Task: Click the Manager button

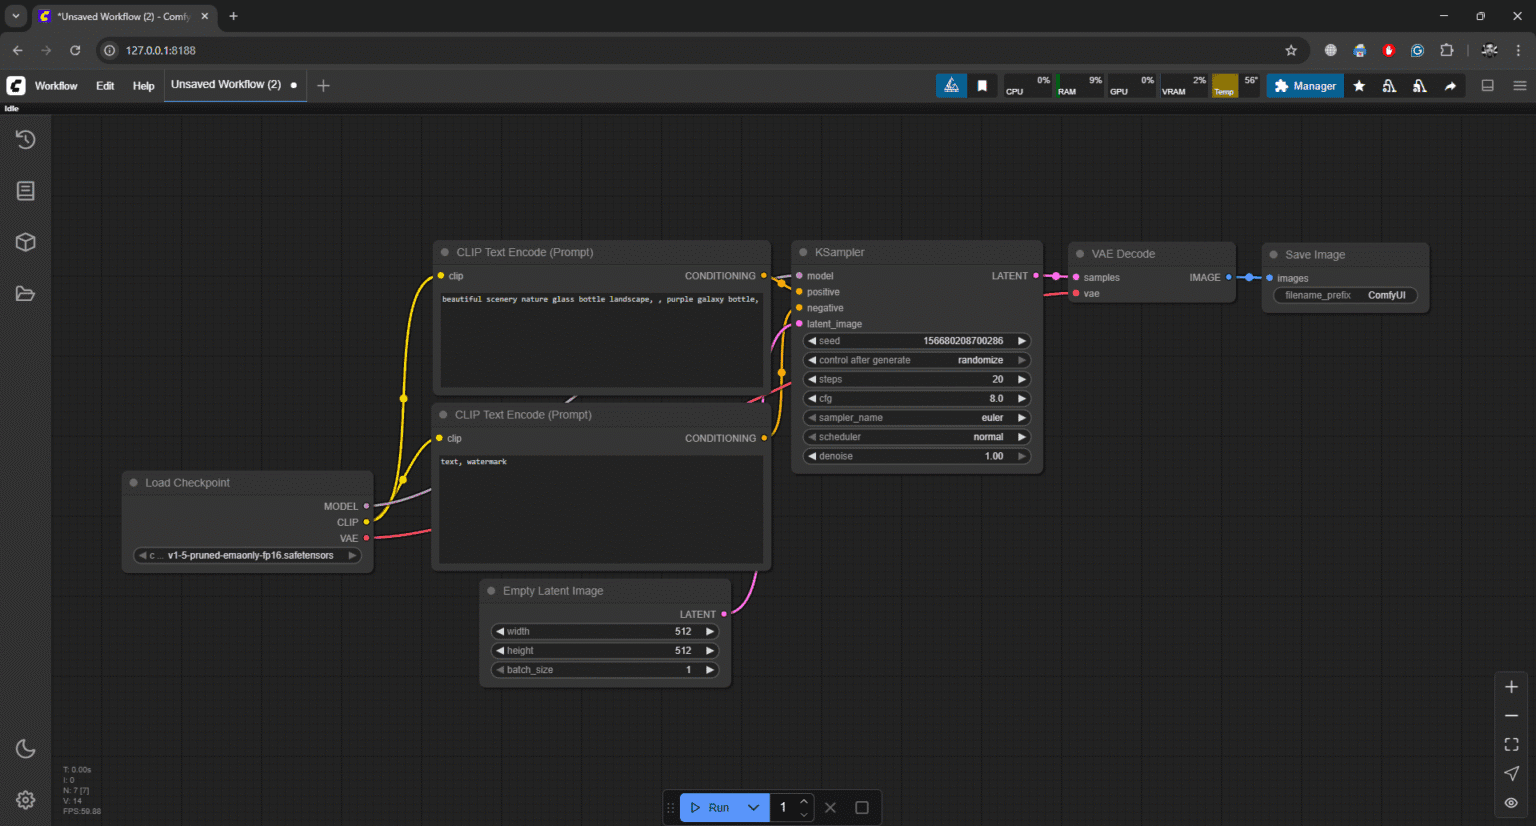Action: pyautogui.click(x=1305, y=86)
